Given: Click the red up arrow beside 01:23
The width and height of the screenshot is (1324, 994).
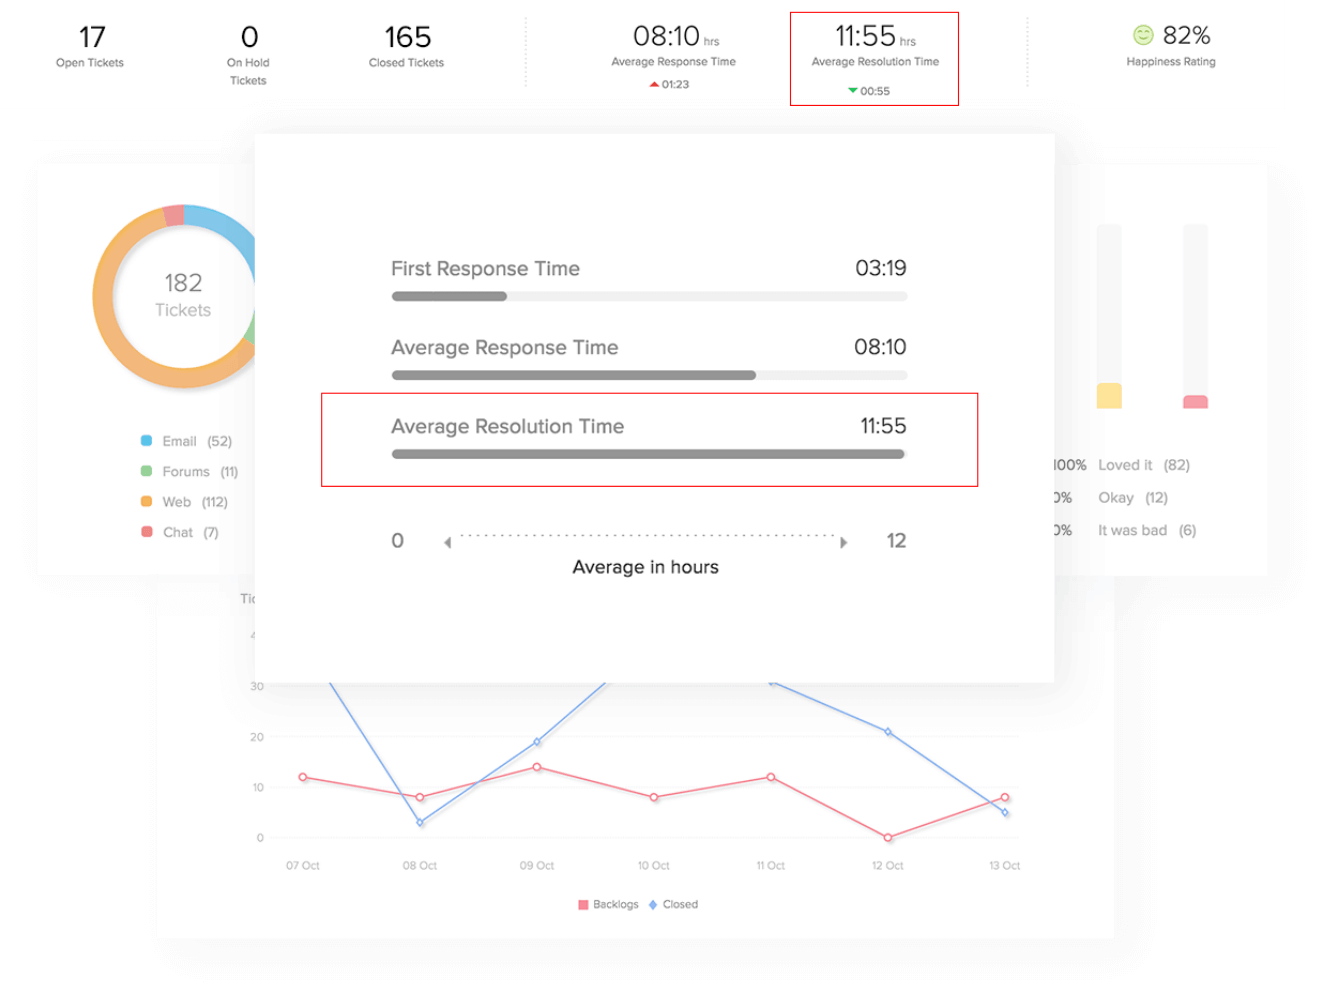Looking at the screenshot, I should [654, 85].
